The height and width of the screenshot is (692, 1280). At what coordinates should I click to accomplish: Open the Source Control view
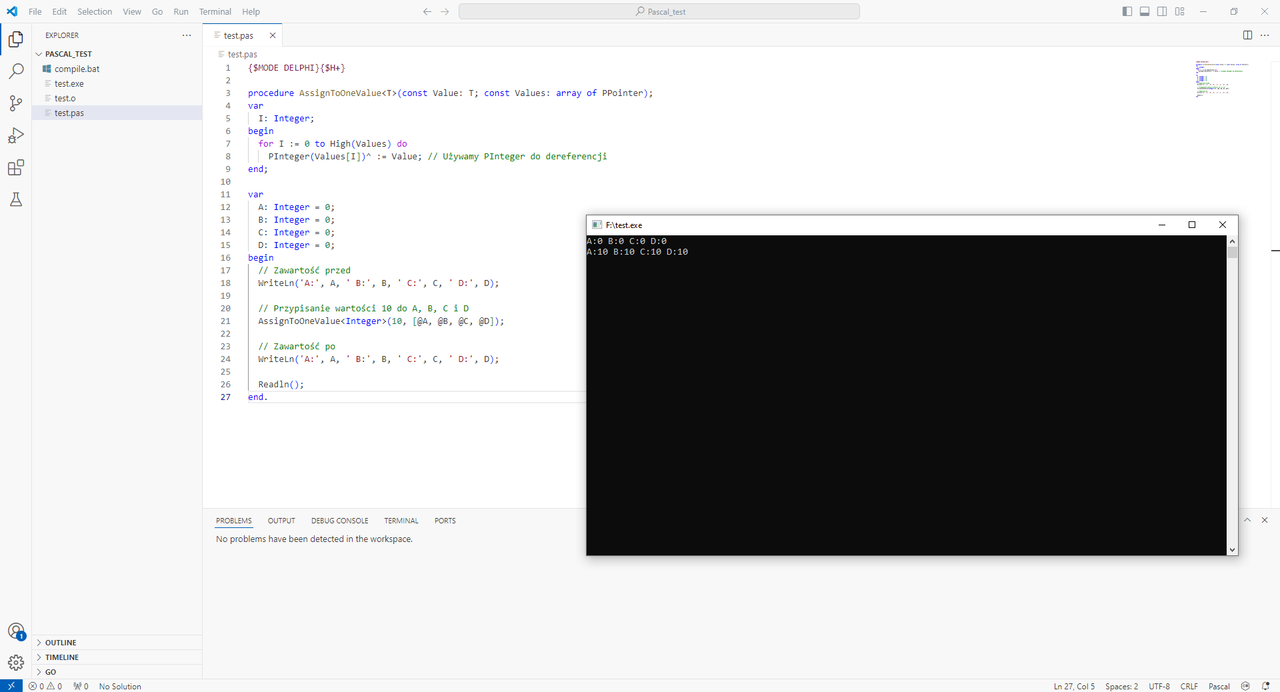(x=16, y=103)
